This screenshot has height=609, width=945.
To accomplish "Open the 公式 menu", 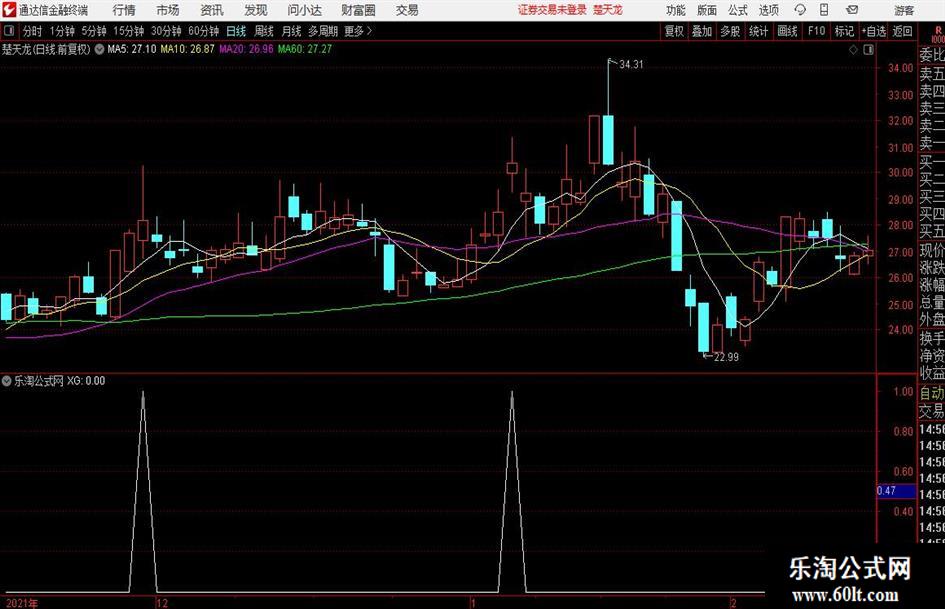I will (738, 10).
